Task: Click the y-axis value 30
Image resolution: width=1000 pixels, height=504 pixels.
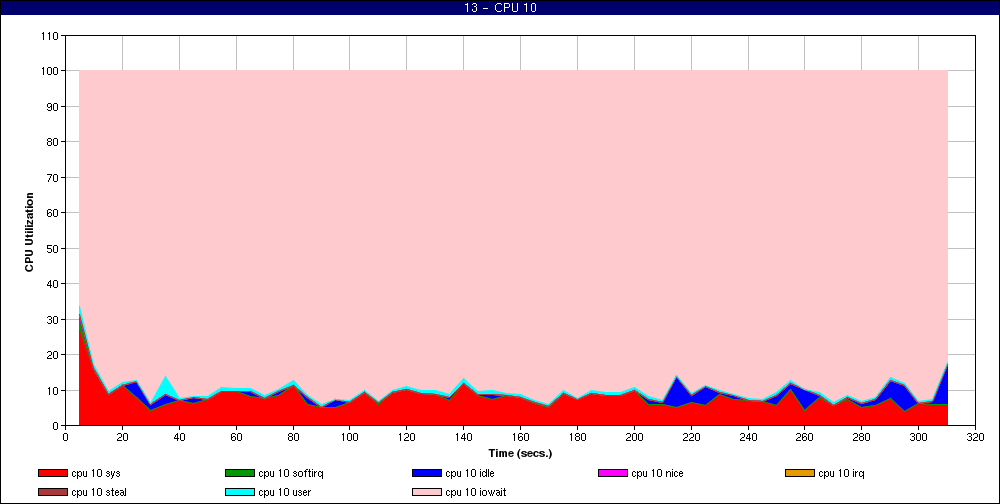Action: (x=54, y=320)
